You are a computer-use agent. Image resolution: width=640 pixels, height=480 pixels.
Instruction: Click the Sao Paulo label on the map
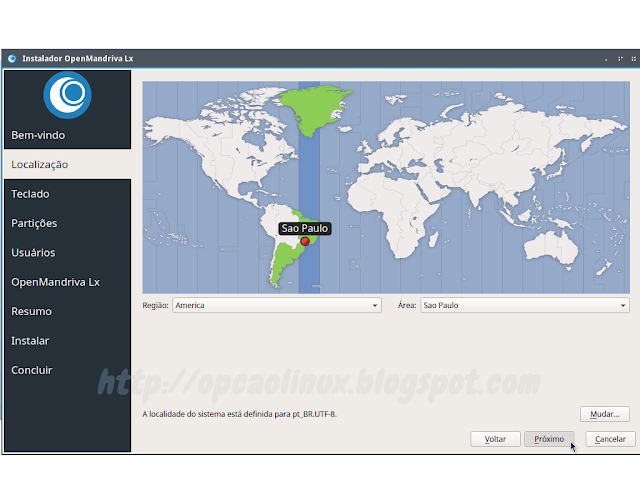click(304, 228)
